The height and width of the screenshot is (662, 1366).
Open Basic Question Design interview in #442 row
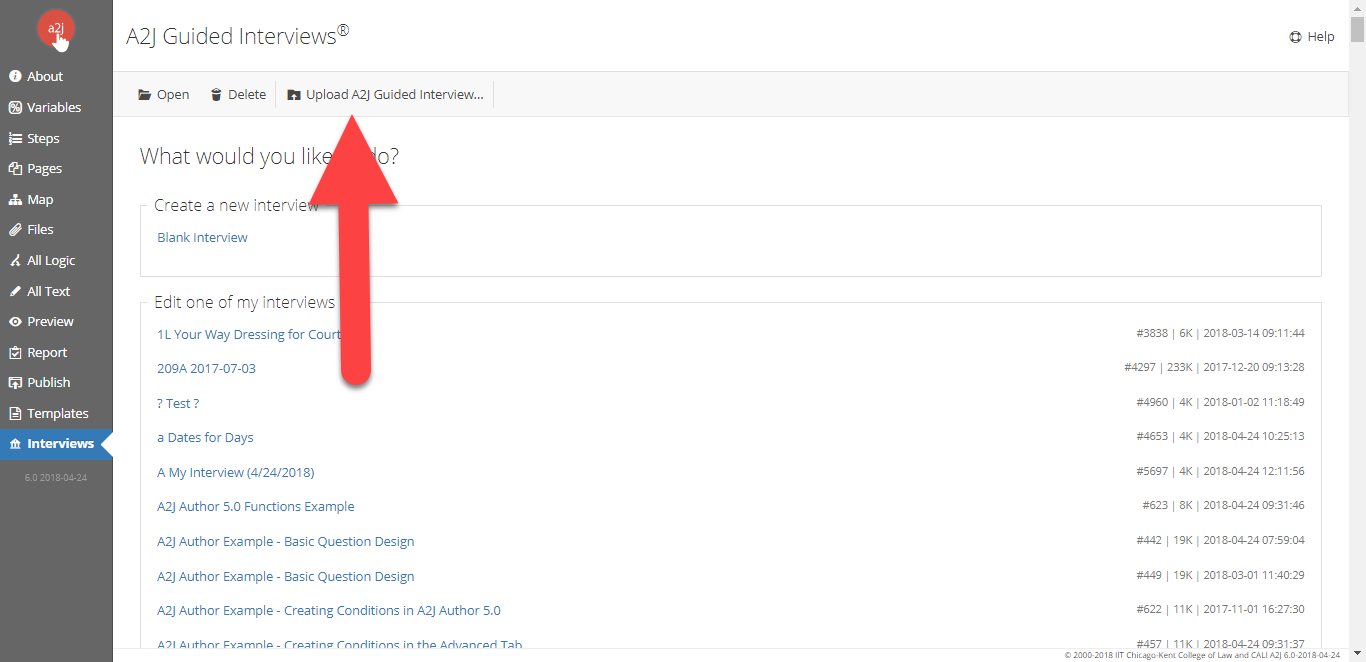tap(286, 541)
